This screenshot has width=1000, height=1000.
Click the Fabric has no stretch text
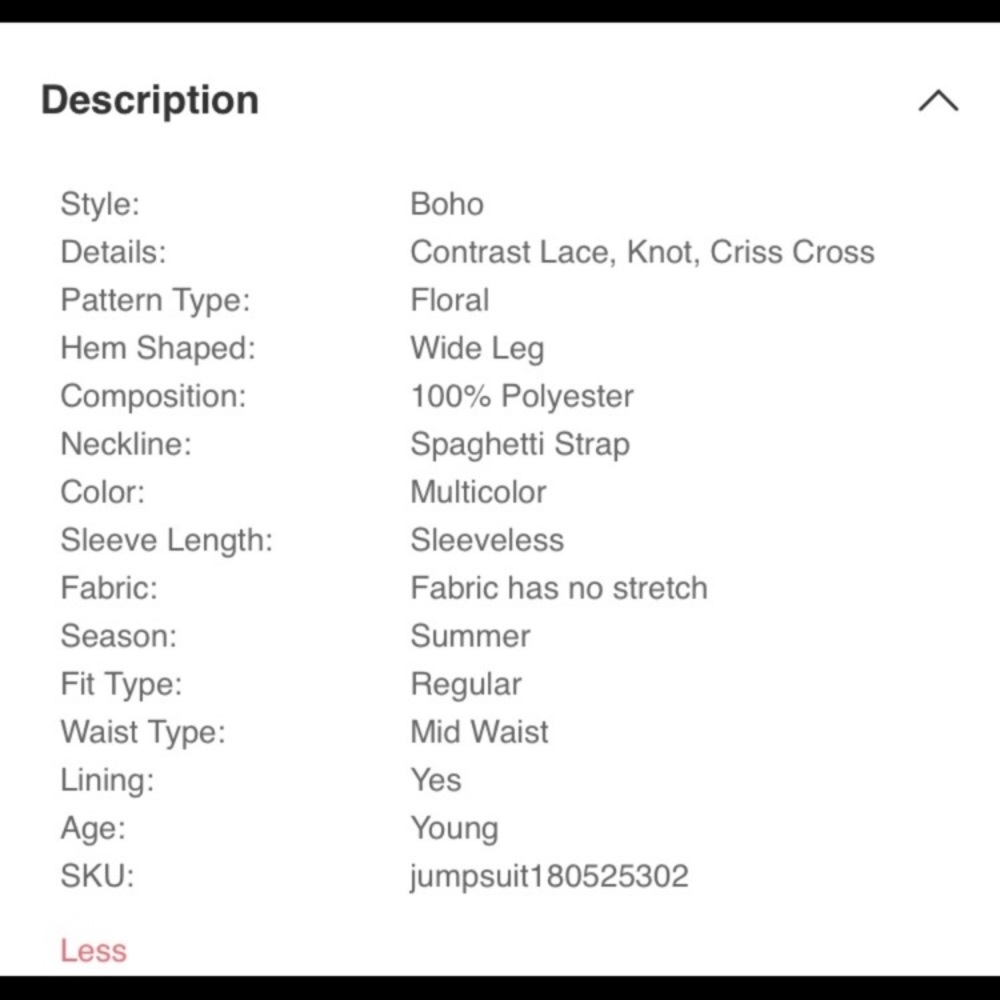pos(559,588)
